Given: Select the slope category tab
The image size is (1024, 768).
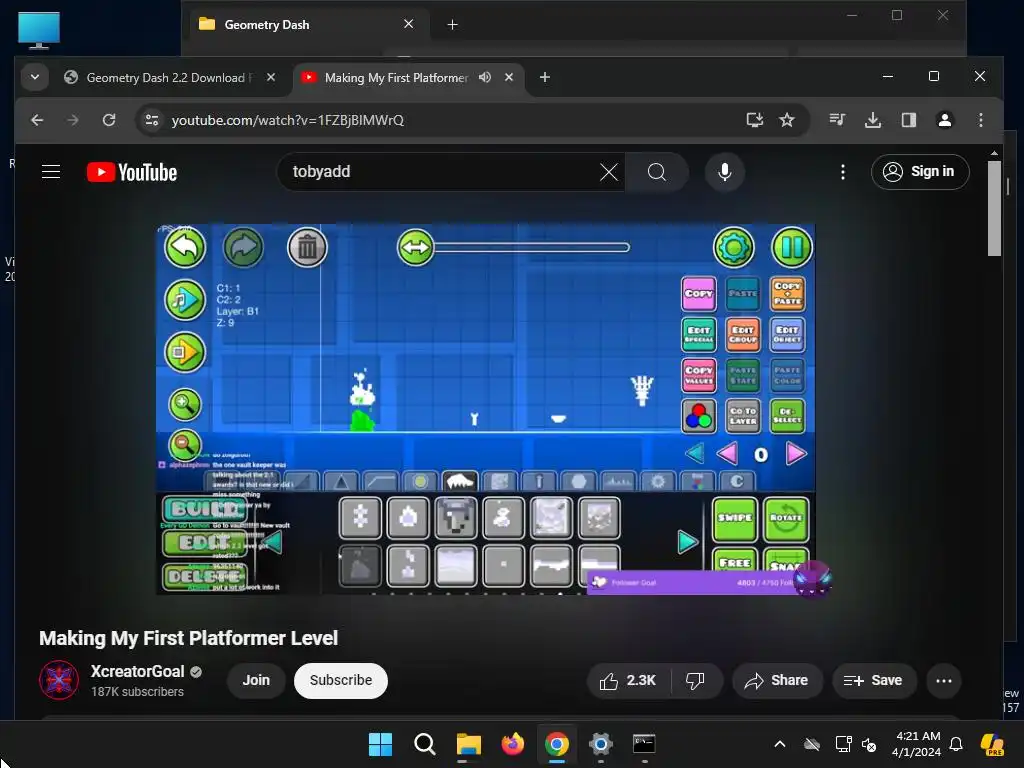Looking at the screenshot, I should (381, 482).
